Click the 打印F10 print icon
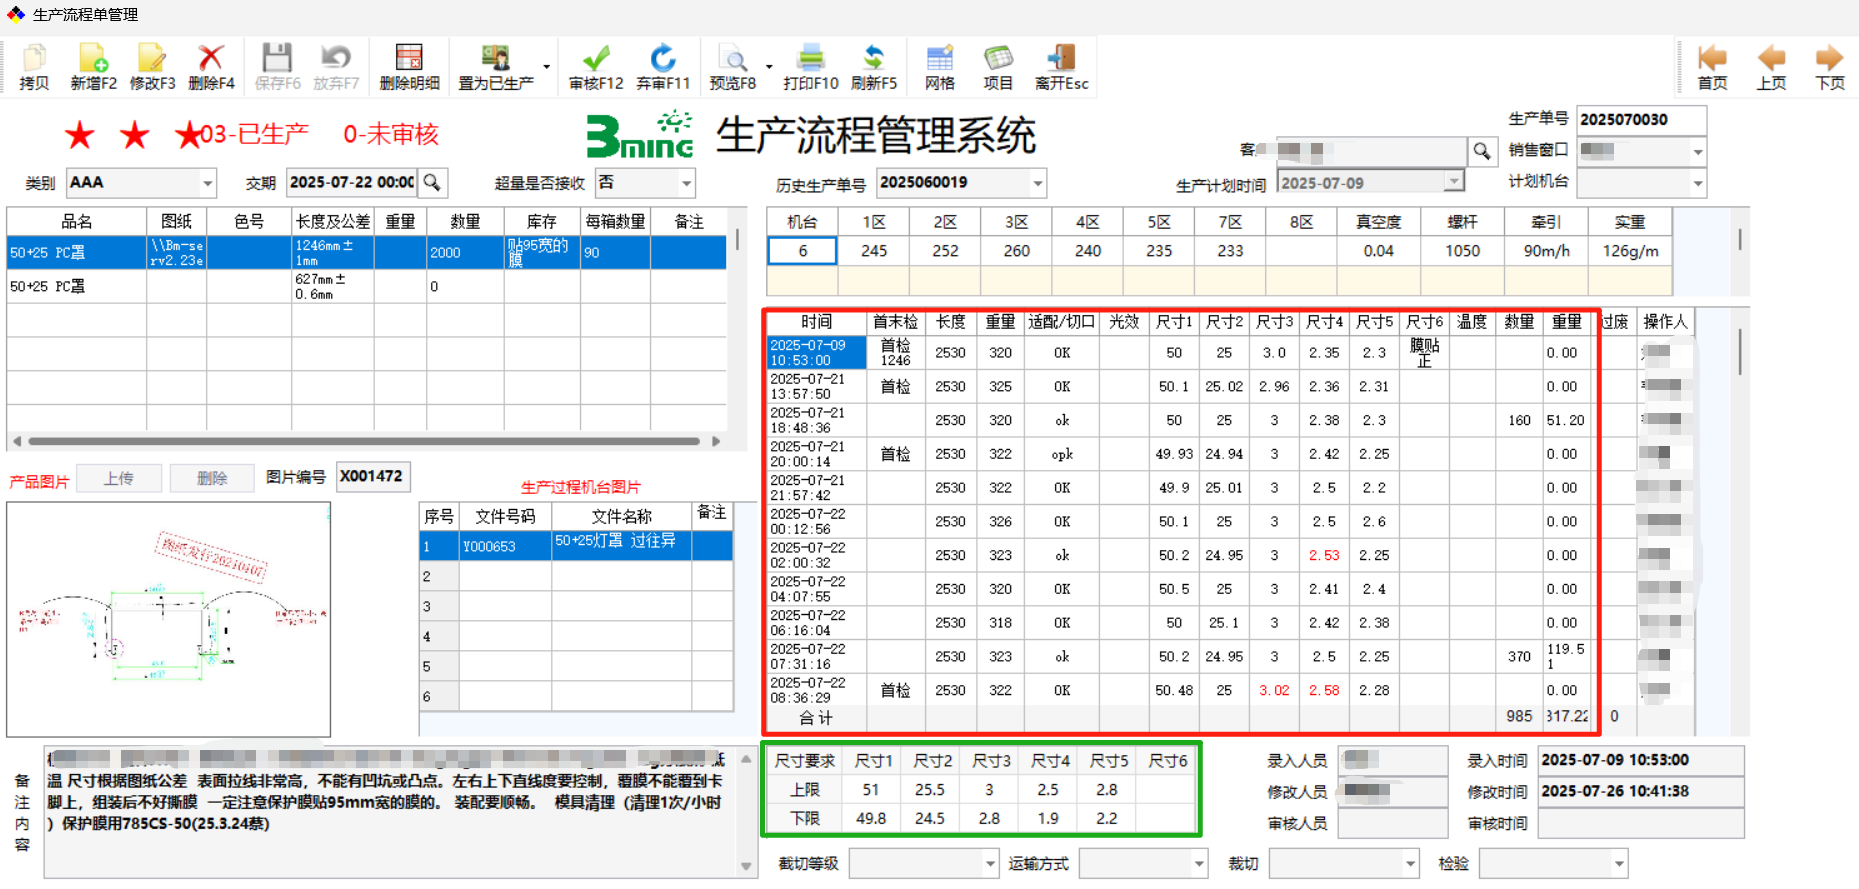 (x=810, y=59)
